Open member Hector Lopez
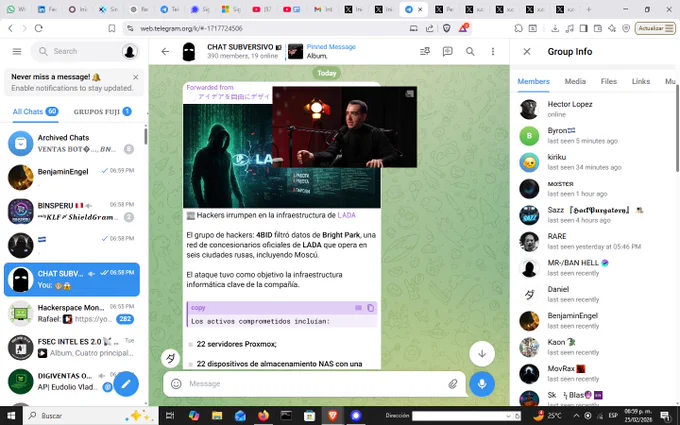This screenshot has height=425, width=680. 595,109
